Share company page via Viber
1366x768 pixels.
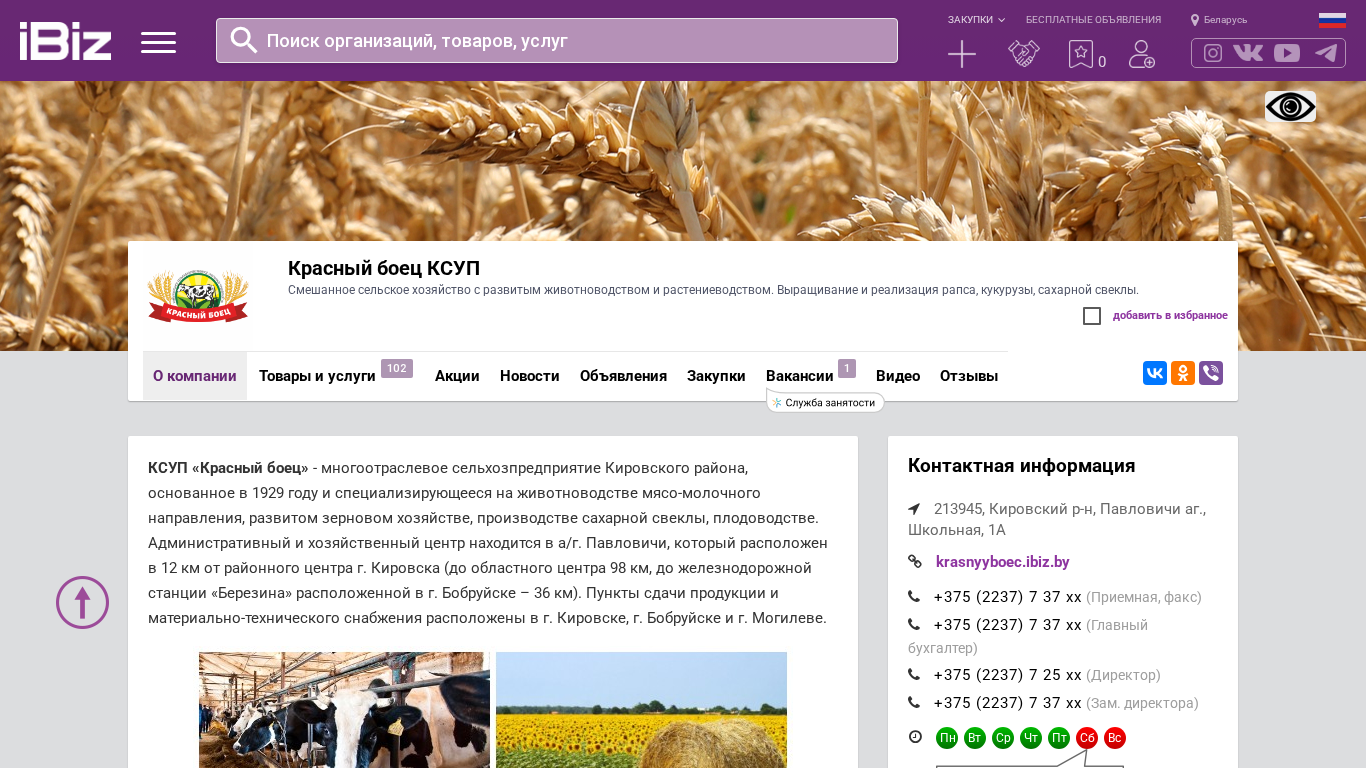point(1211,373)
